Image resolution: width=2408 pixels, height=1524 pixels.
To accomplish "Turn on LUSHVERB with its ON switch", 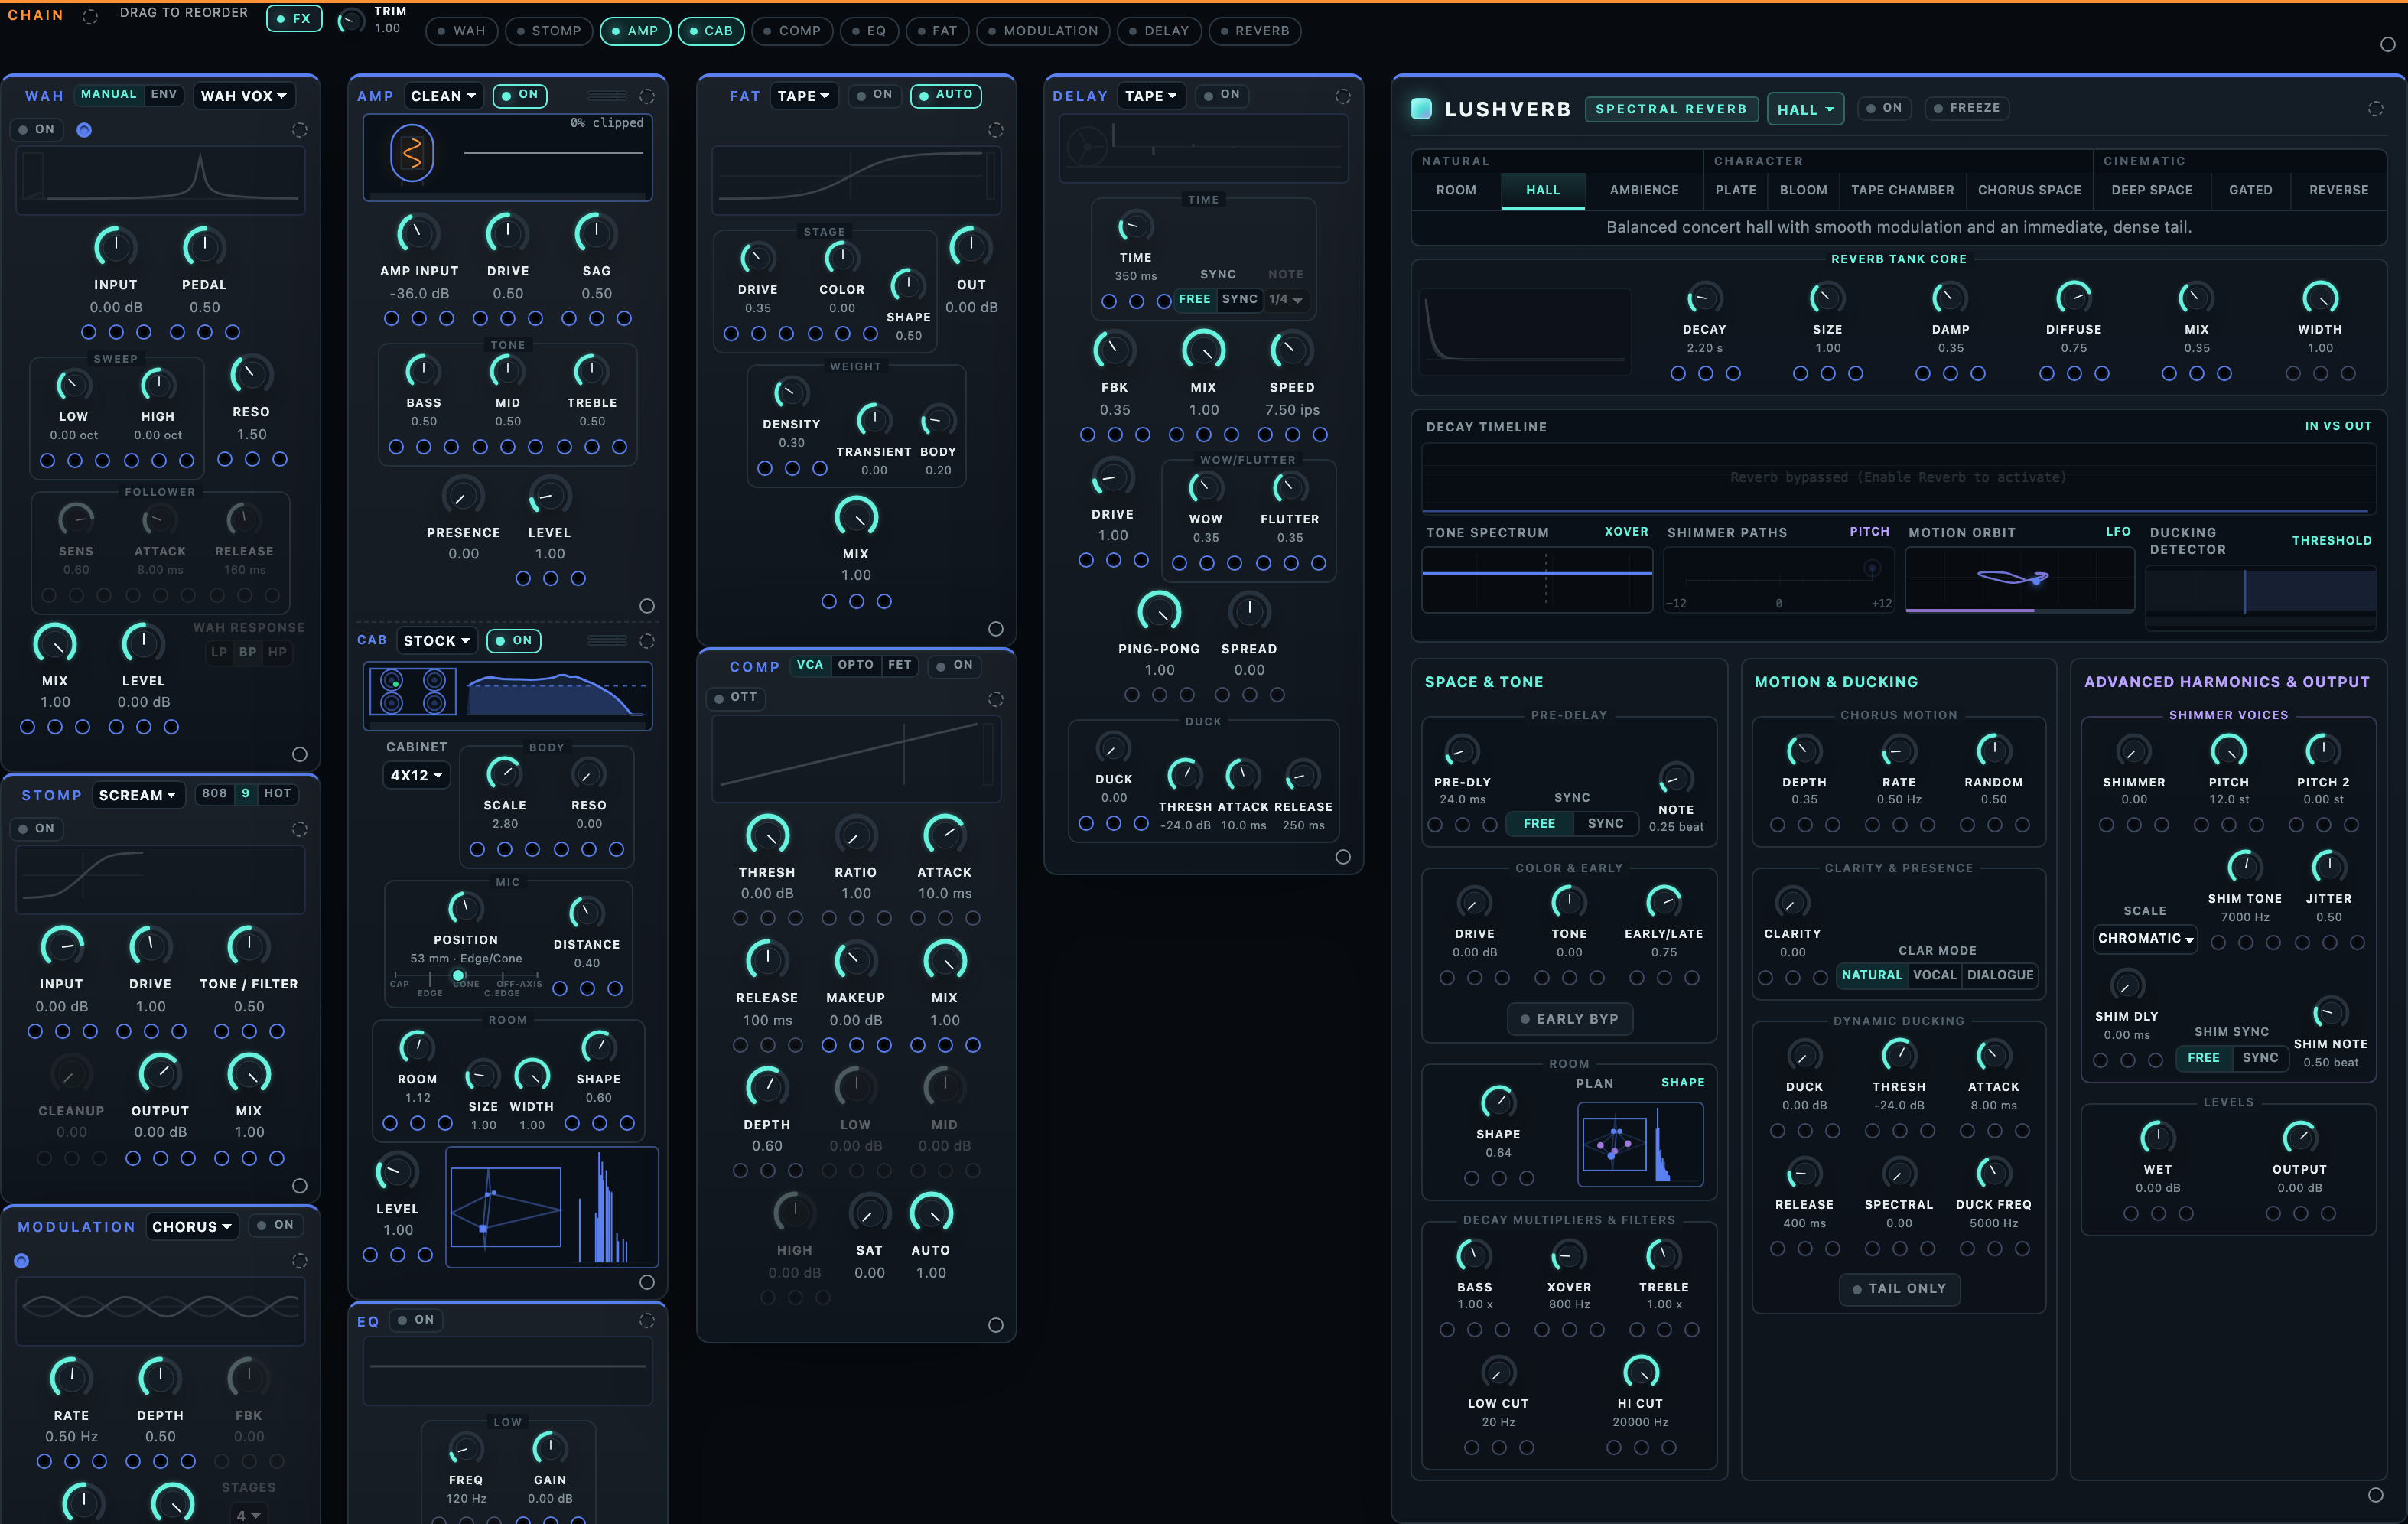I will tap(1884, 108).
